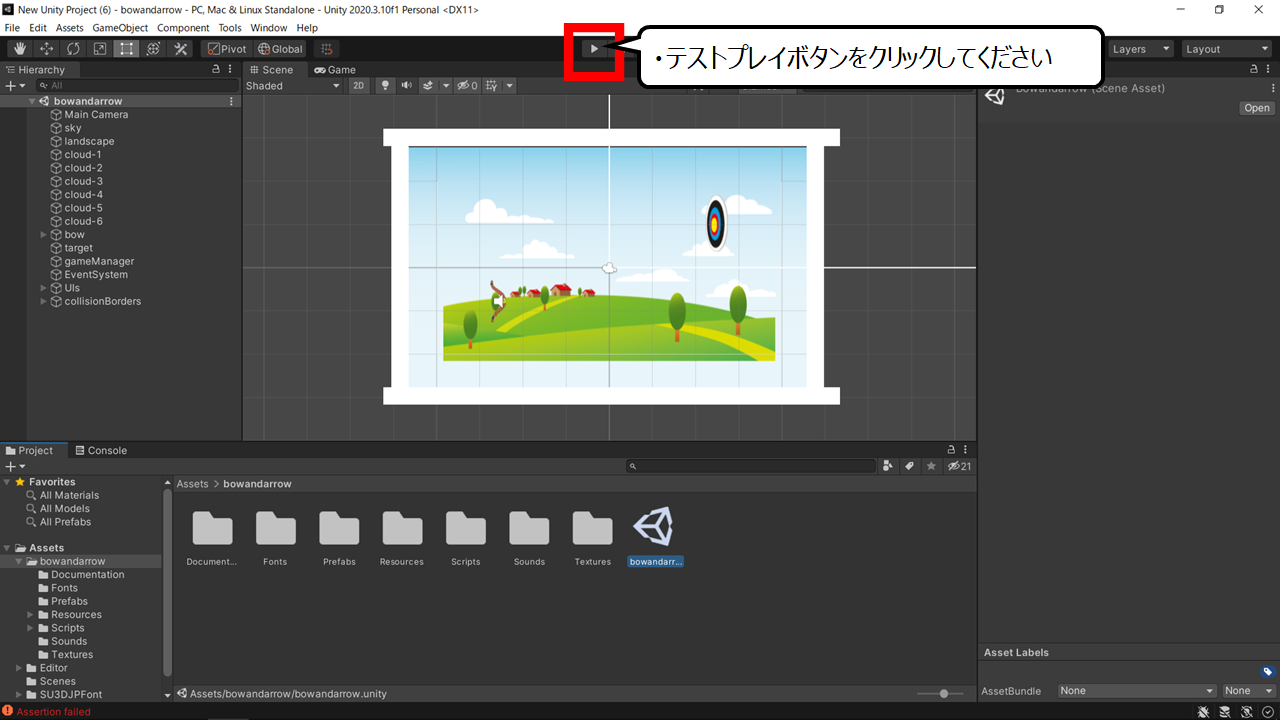Open the Shaded draw mode dropdown
Image resolution: width=1280 pixels, height=720 pixels.
(x=293, y=86)
